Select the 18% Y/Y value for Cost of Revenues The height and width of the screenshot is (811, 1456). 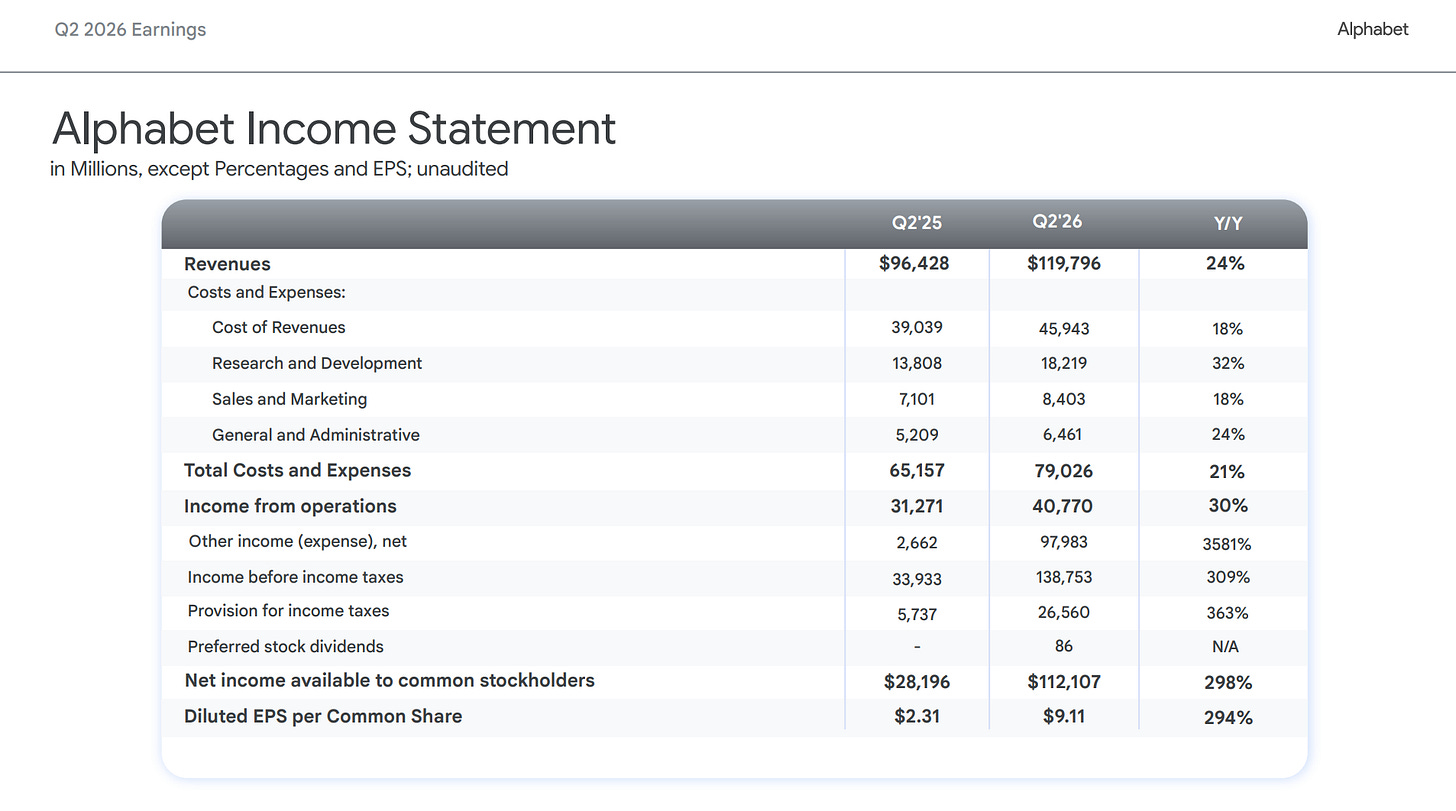coord(1228,328)
